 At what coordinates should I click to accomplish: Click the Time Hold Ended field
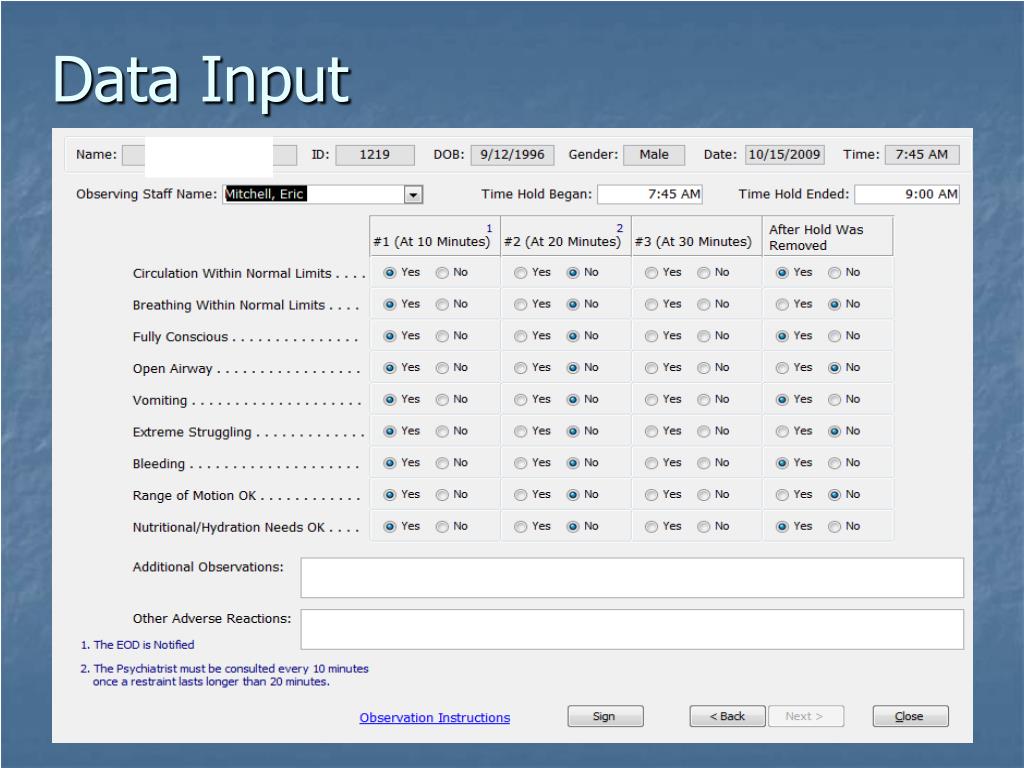(906, 194)
